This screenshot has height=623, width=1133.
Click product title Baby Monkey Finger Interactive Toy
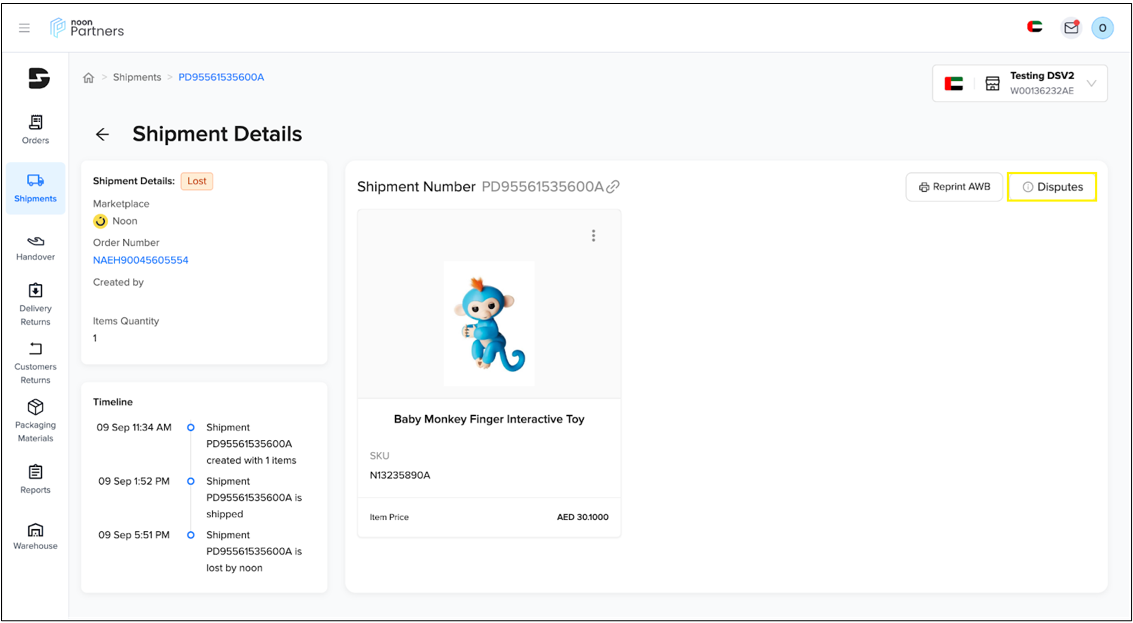489,419
